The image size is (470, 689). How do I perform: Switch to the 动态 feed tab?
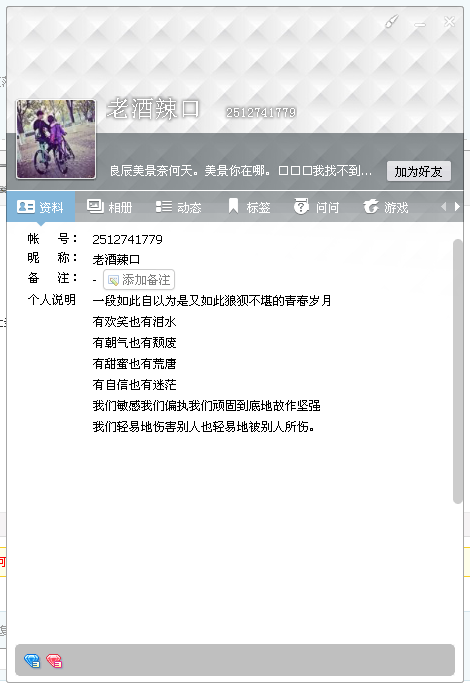point(179,207)
